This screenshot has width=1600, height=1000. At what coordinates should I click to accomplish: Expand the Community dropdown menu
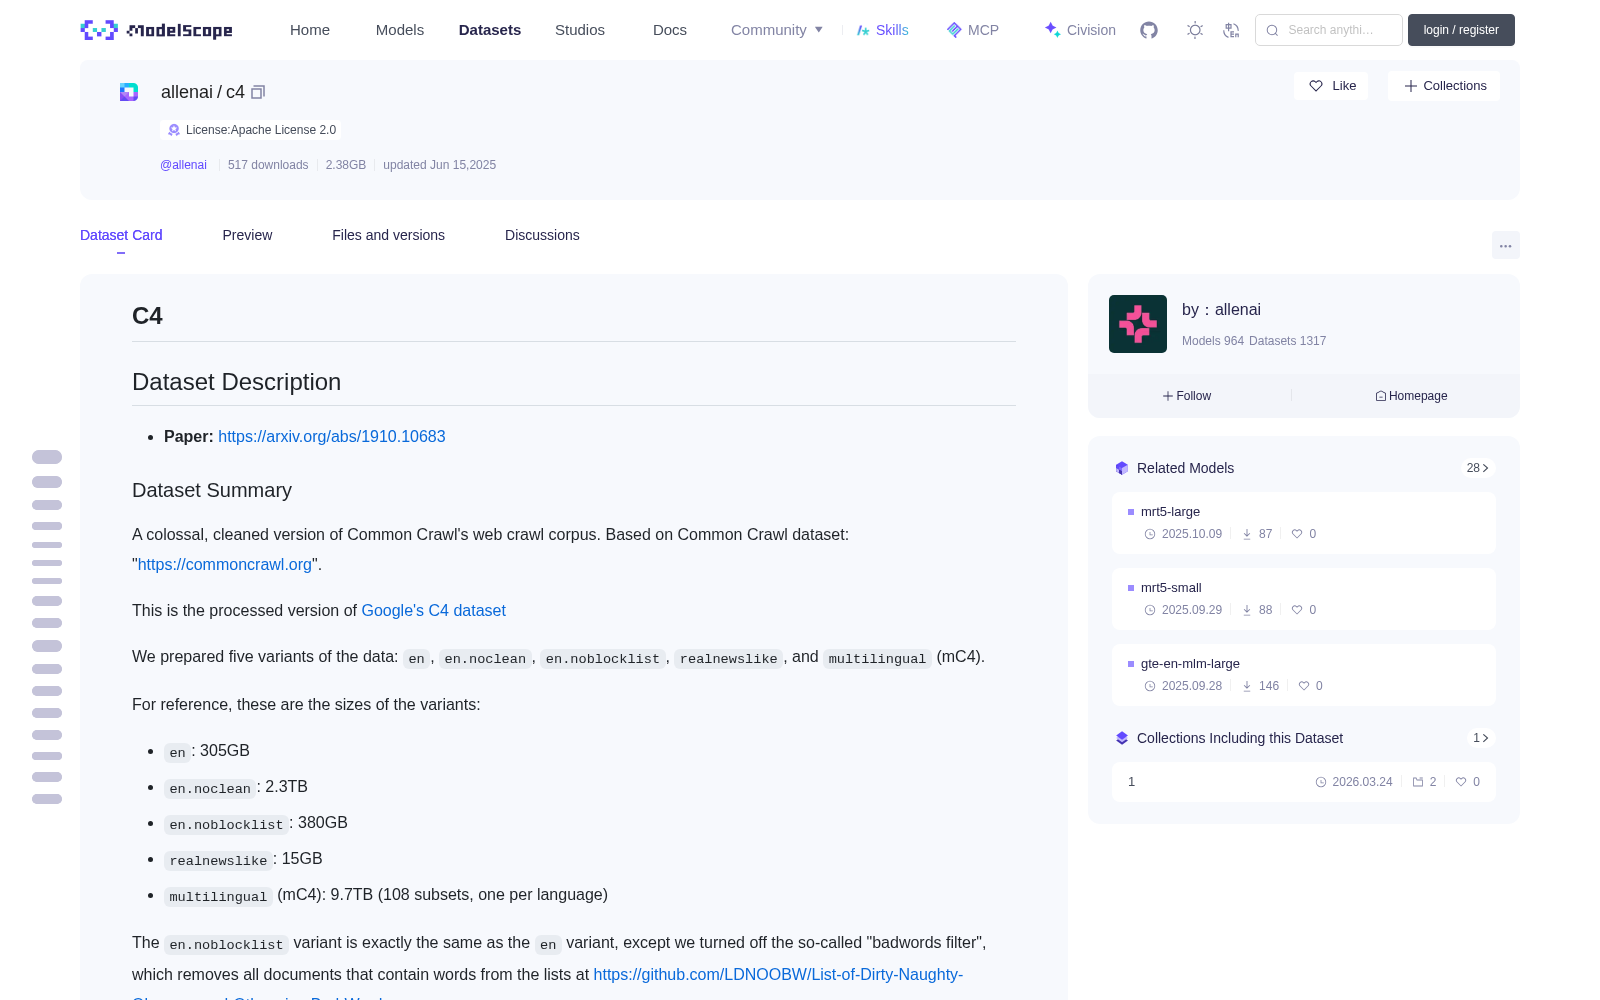[777, 30]
